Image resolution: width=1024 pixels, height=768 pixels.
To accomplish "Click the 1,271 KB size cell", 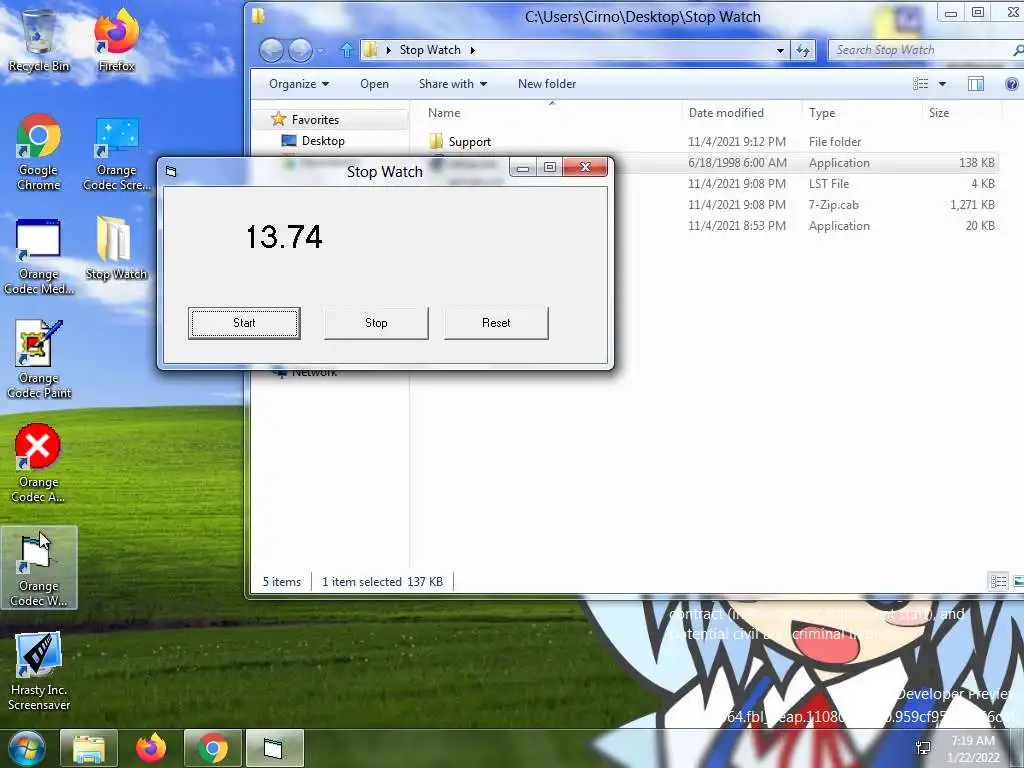I will (972, 204).
